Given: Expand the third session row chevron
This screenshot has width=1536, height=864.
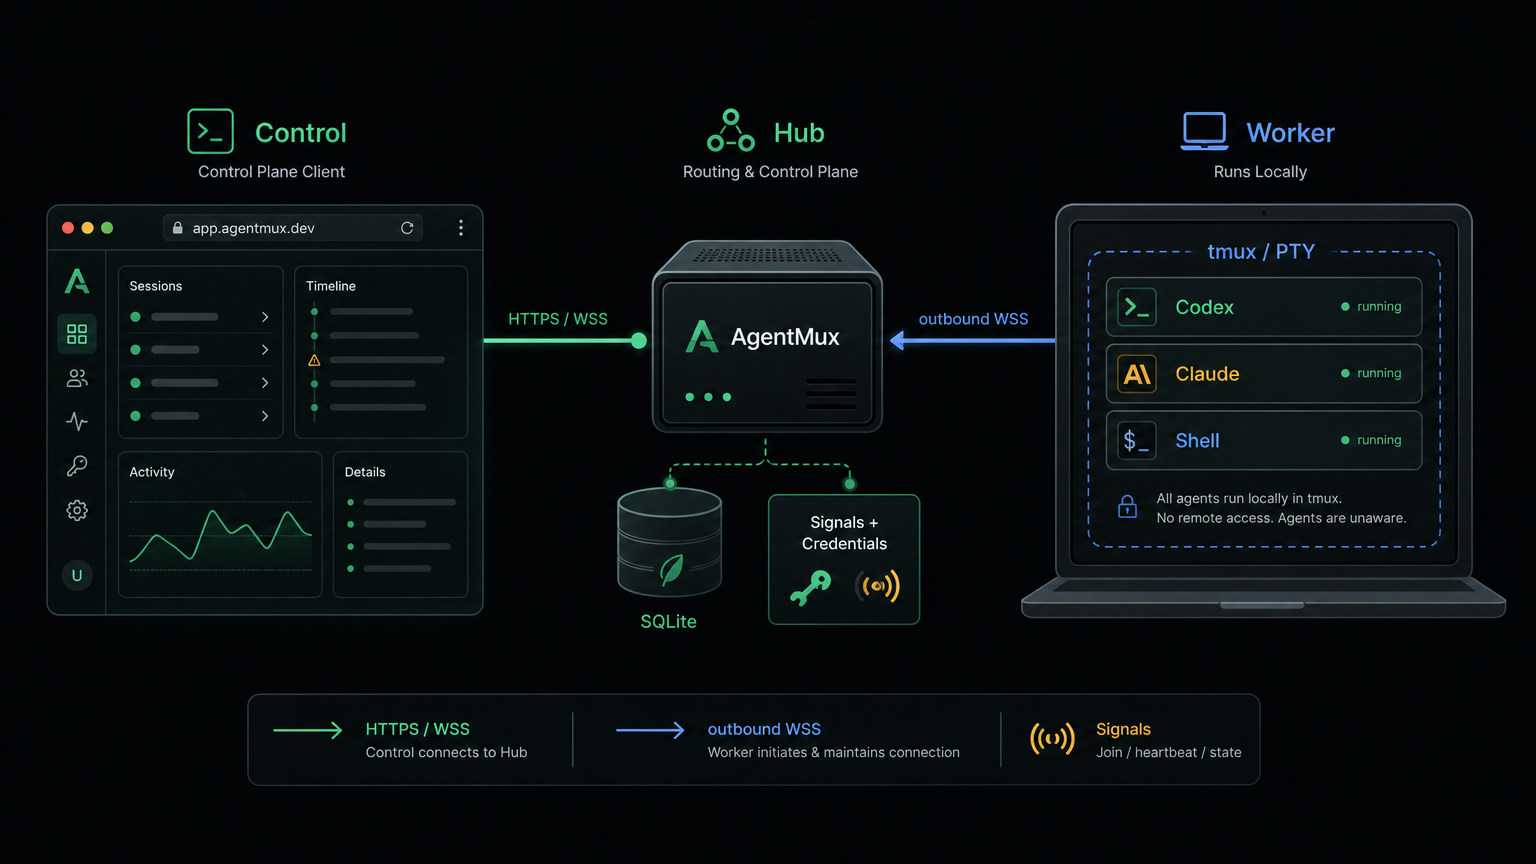Looking at the screenshot, I should (265, 383).
